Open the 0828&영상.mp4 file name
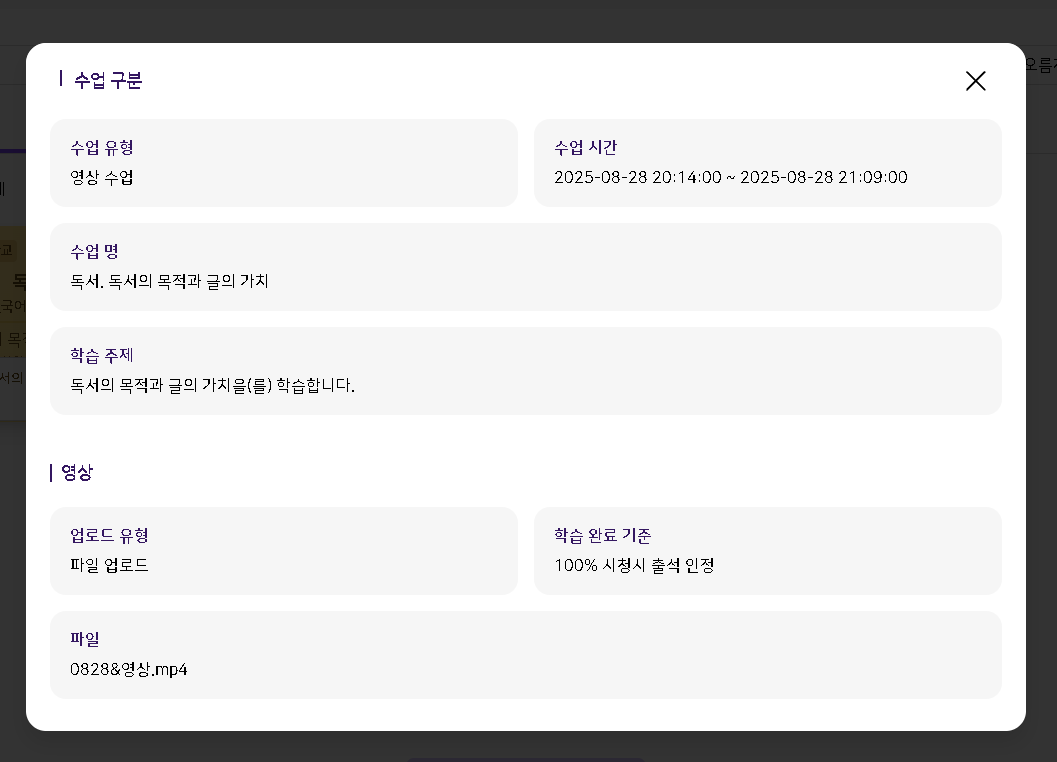Screen dimensions: 1057x762 click(x=129, y=670)
